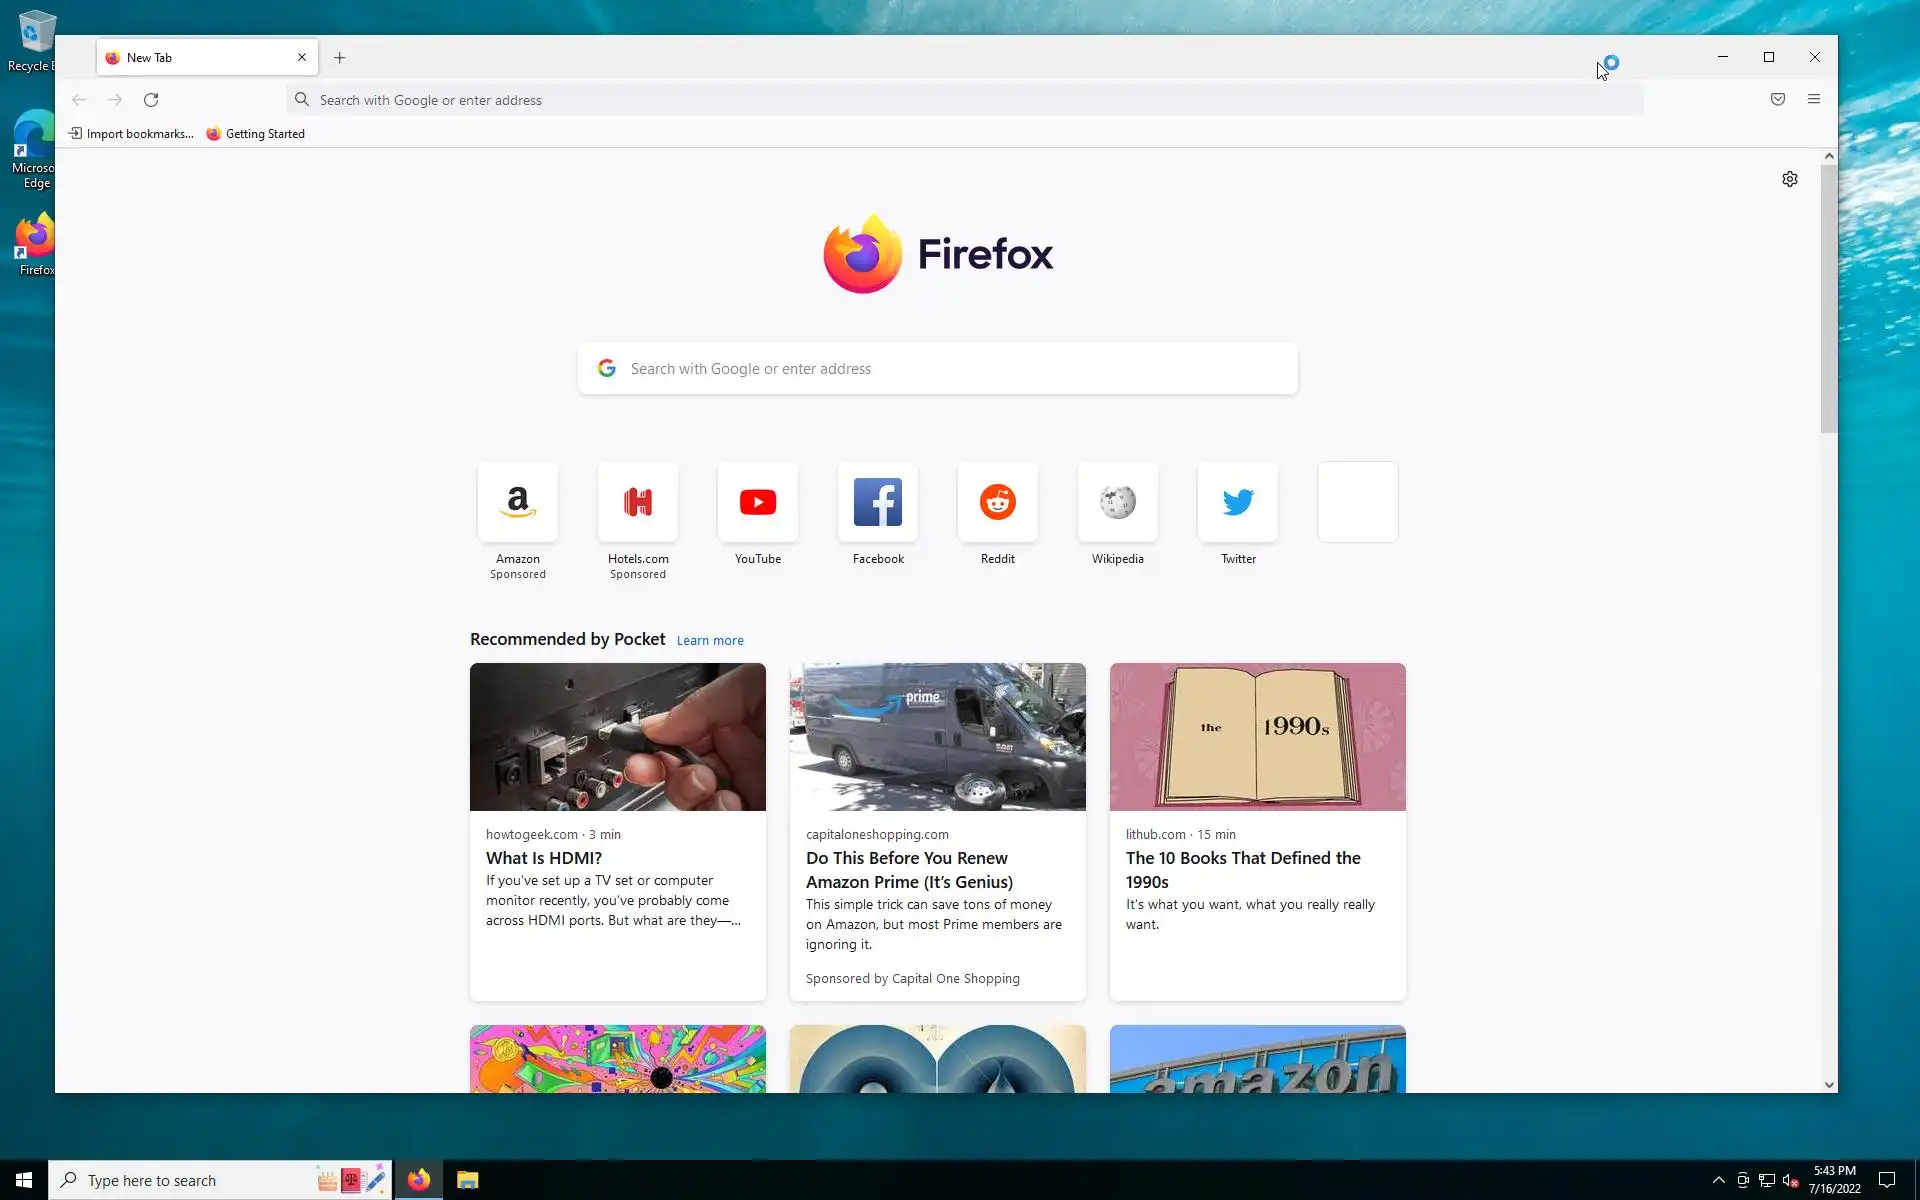
Task: Open the Wikipedia shortcut tile
Action: tap(1117, 502)
